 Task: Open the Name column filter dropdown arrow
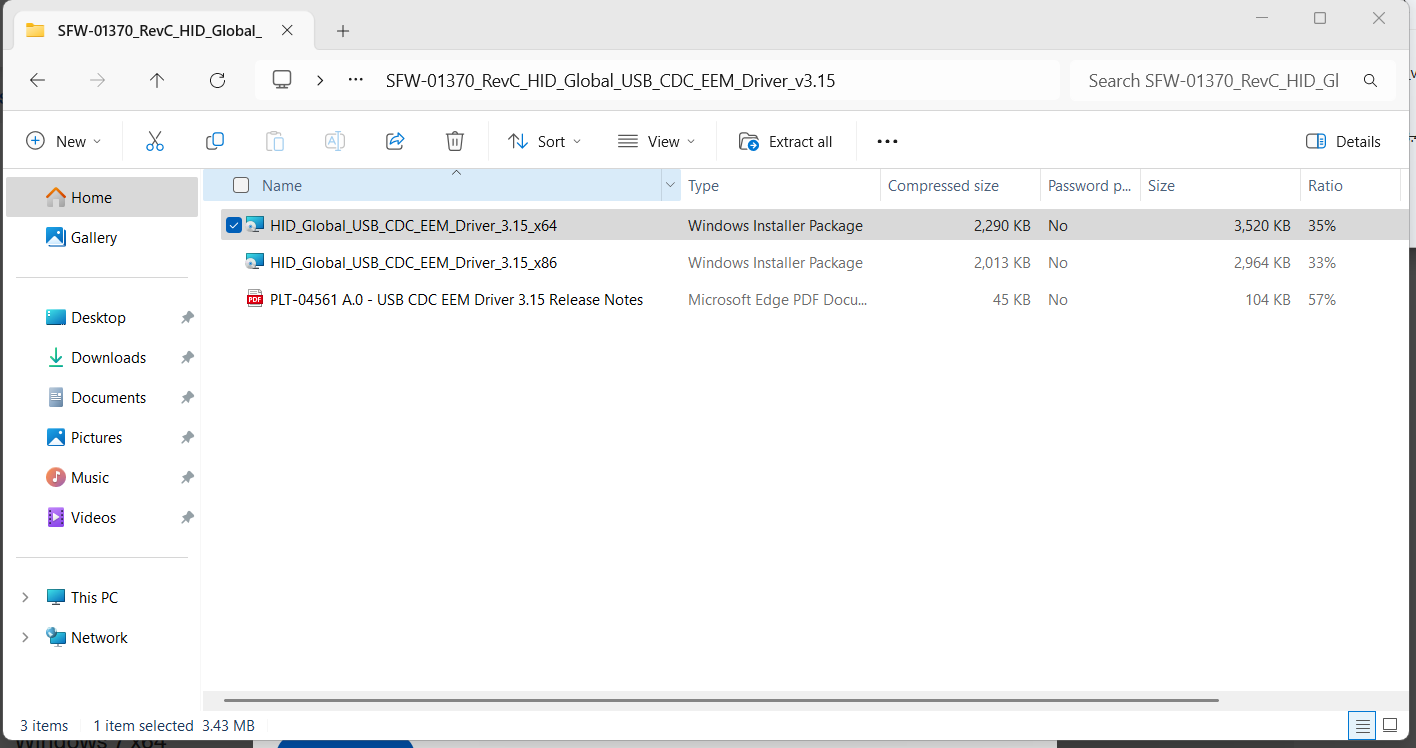670,186
